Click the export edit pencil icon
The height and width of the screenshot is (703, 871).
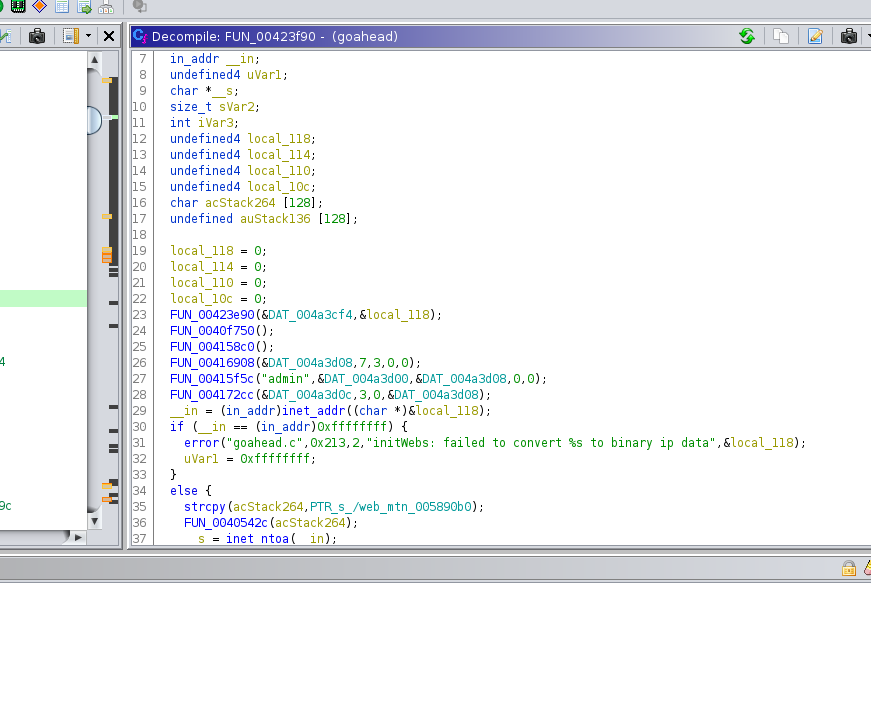click(815, 37)
